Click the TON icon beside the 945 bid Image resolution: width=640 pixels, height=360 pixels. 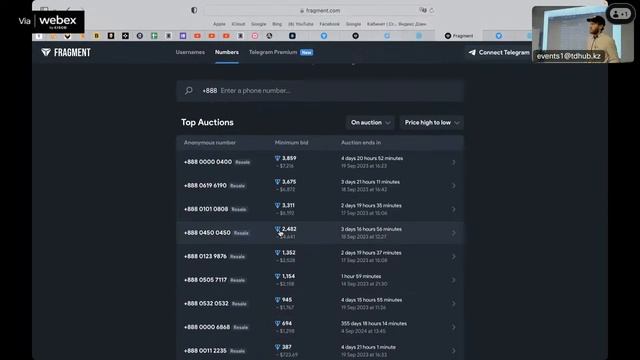pyautogui.click(x=278, y=300)
